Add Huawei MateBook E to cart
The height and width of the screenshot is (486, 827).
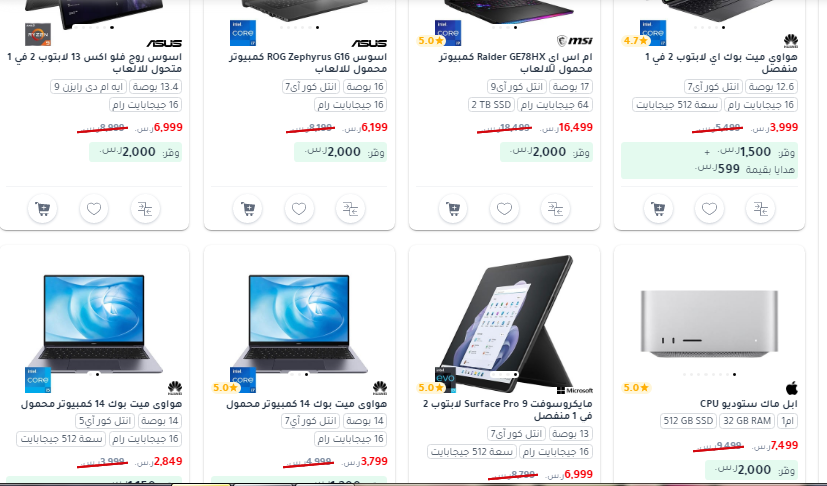coord(658,209)
